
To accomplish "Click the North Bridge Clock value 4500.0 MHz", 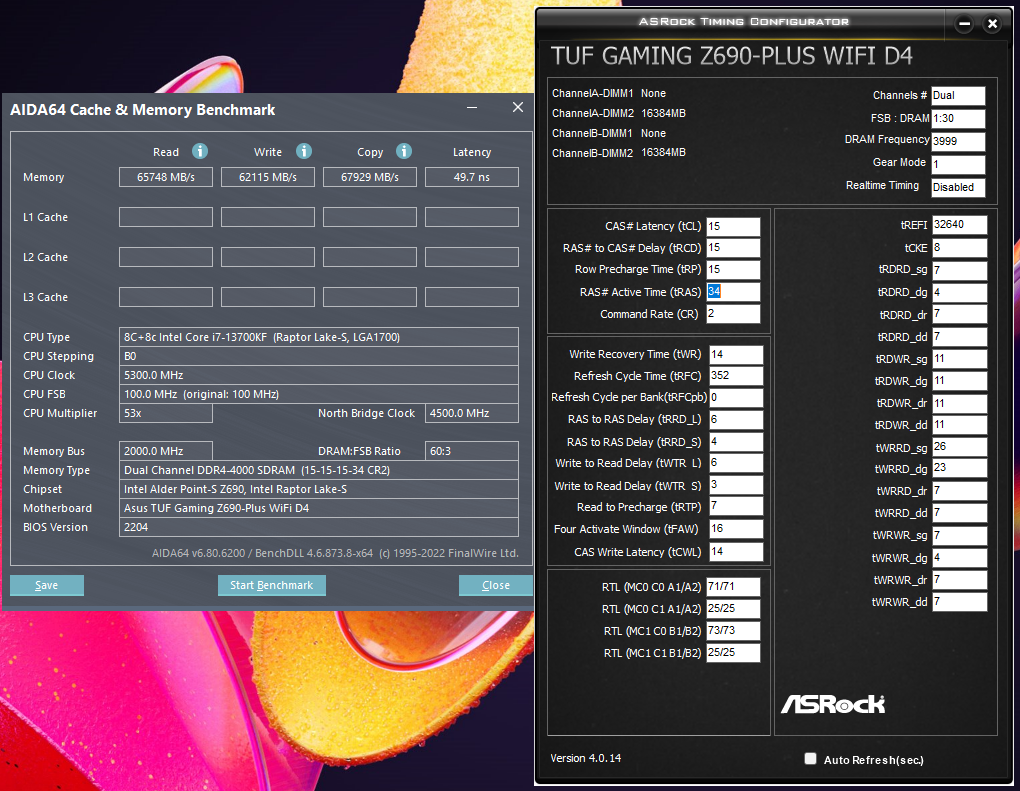I will click(x=472, y=413).
